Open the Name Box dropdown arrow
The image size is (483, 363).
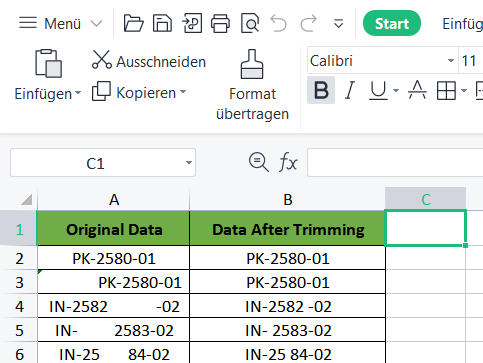(189, 163)
